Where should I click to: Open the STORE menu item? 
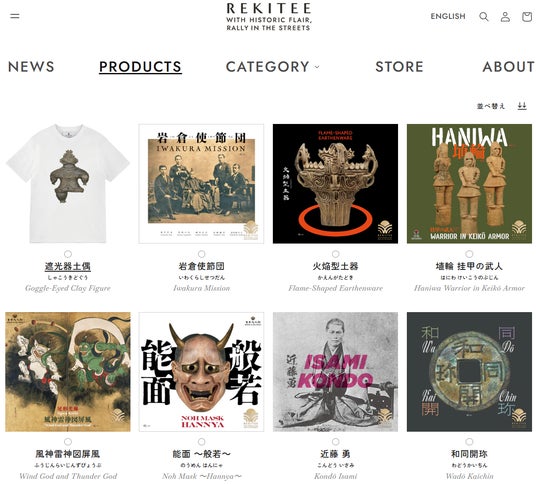pos(399,67)
